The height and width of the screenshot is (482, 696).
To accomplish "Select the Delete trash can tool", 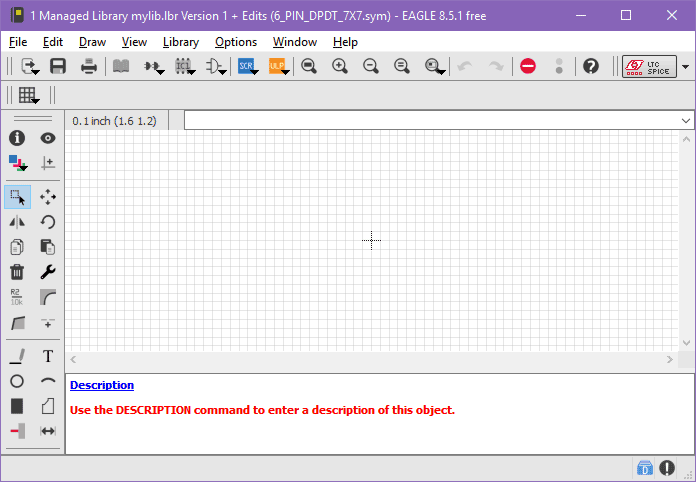I will coord(17,271).
